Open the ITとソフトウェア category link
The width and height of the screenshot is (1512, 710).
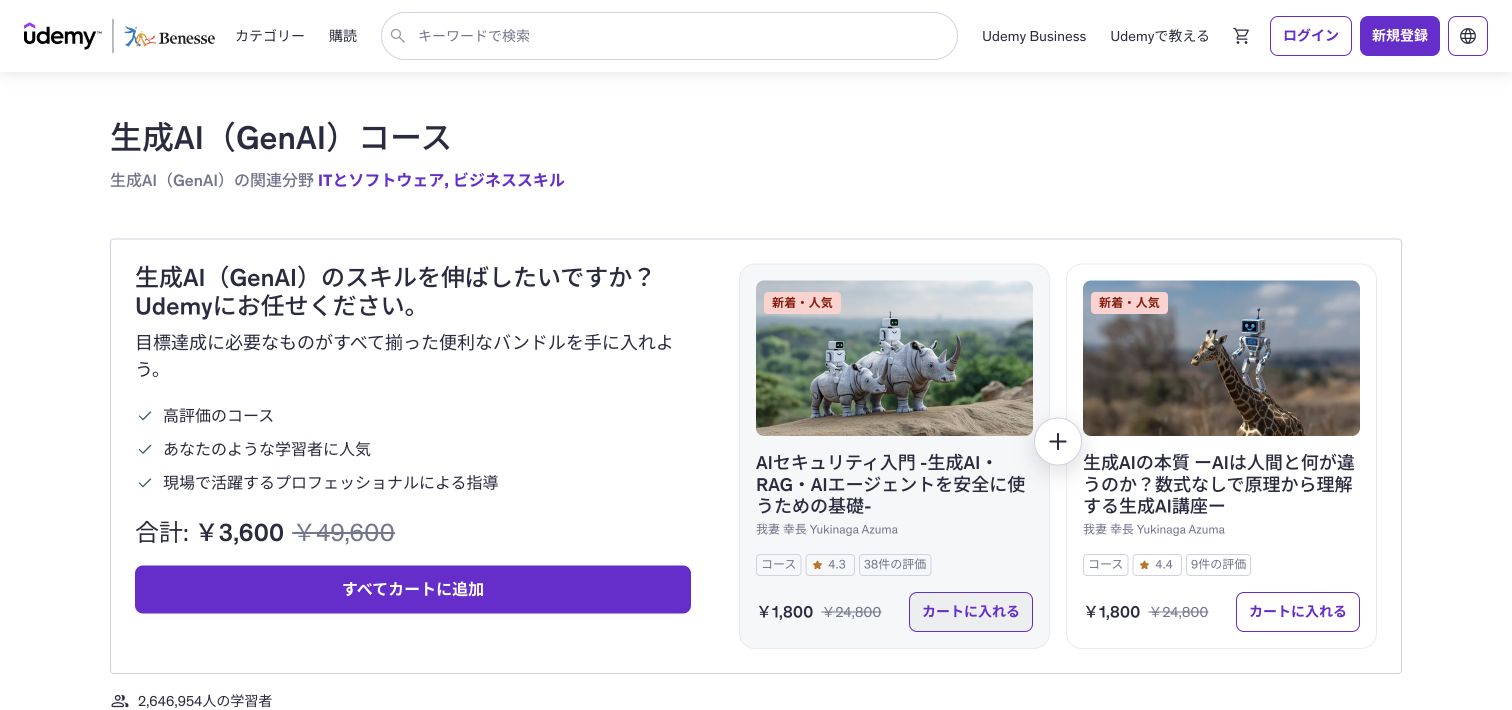pos(381,180)
